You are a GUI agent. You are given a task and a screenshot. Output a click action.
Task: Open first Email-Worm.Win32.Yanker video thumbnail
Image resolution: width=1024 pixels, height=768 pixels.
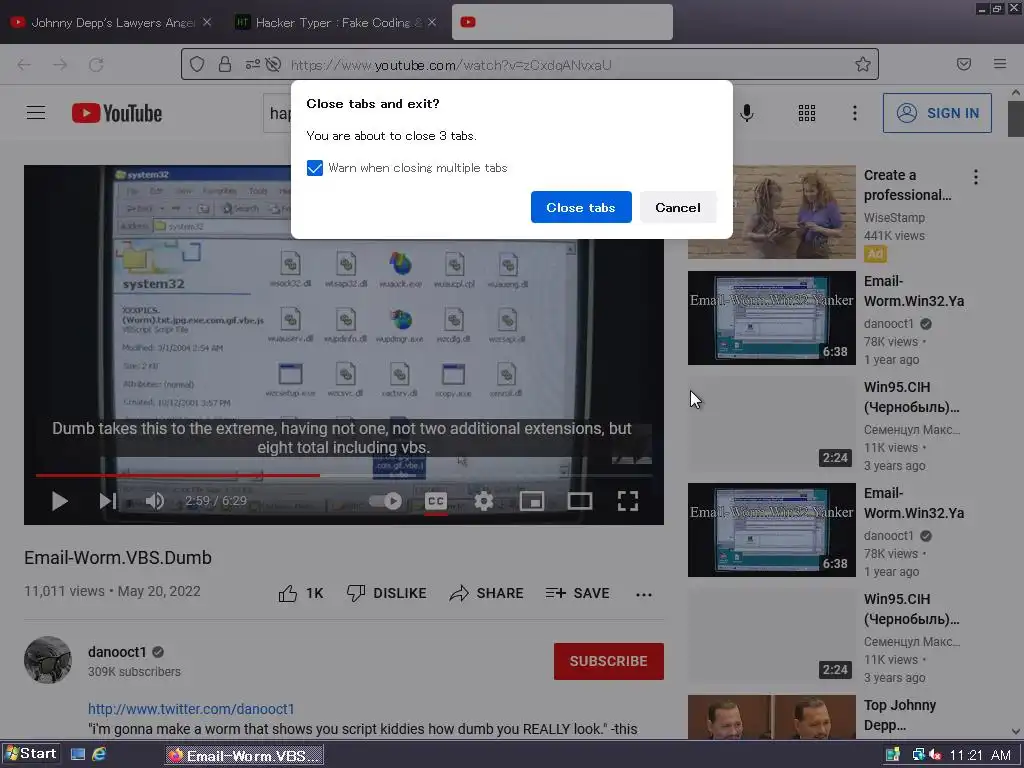click(771, 318)
